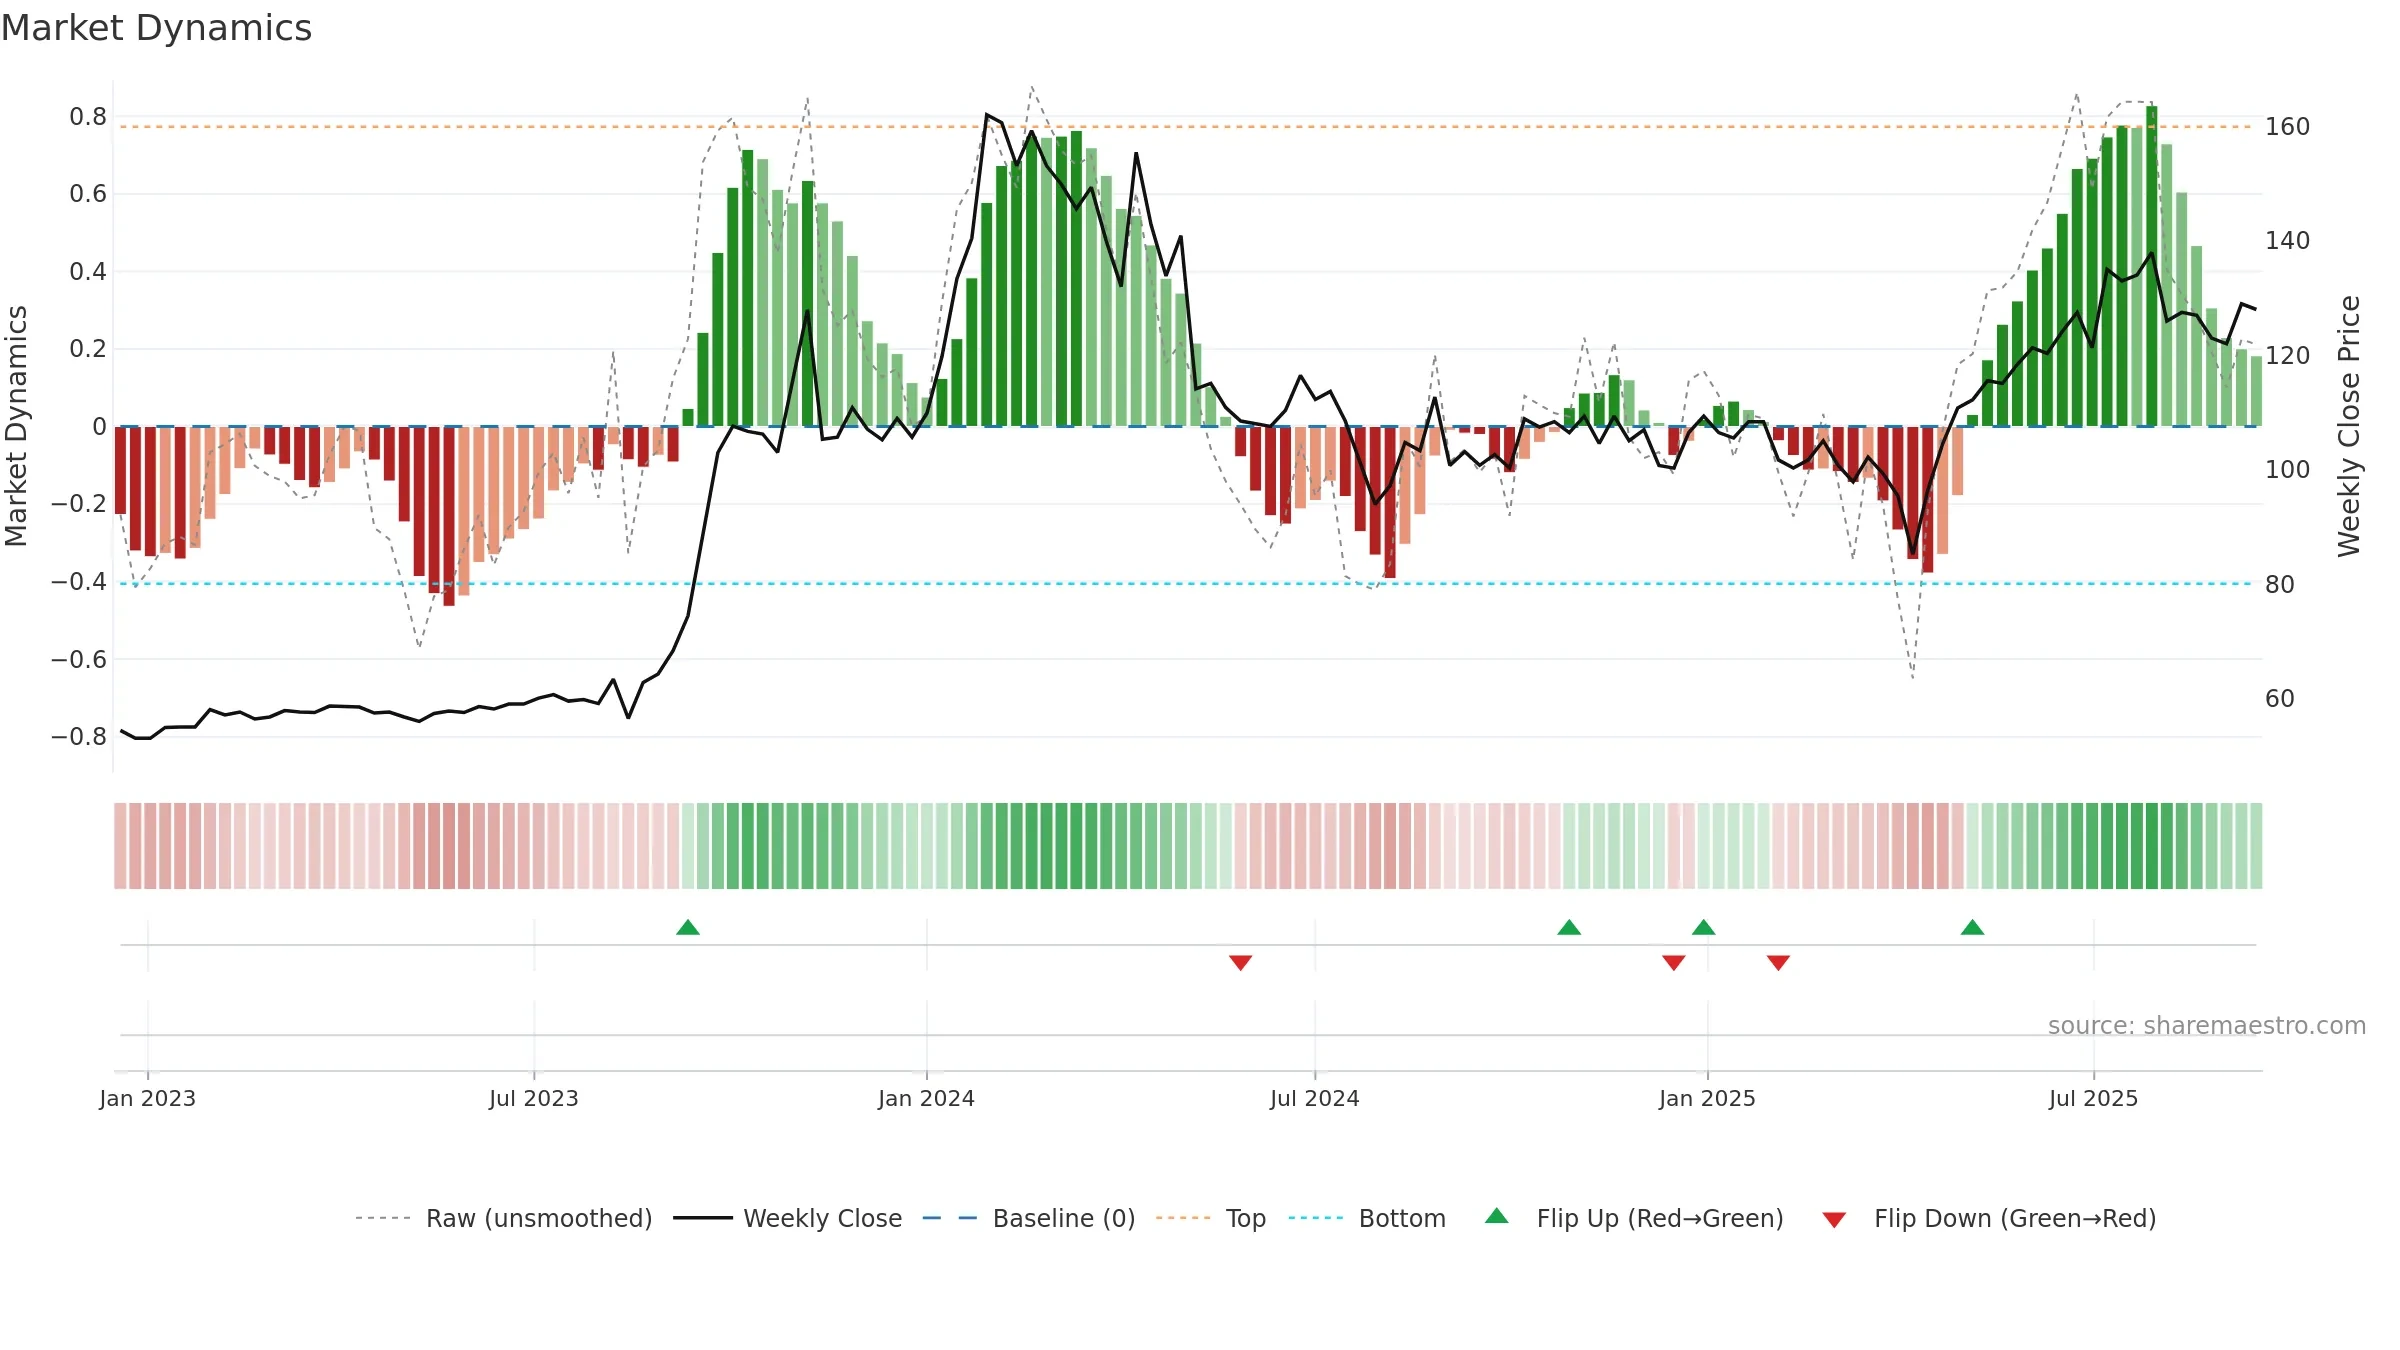Viewport: 2400px width, 1350px height.
Task: Click the 0.8 left-axis tick label
Action: point(88,117)
